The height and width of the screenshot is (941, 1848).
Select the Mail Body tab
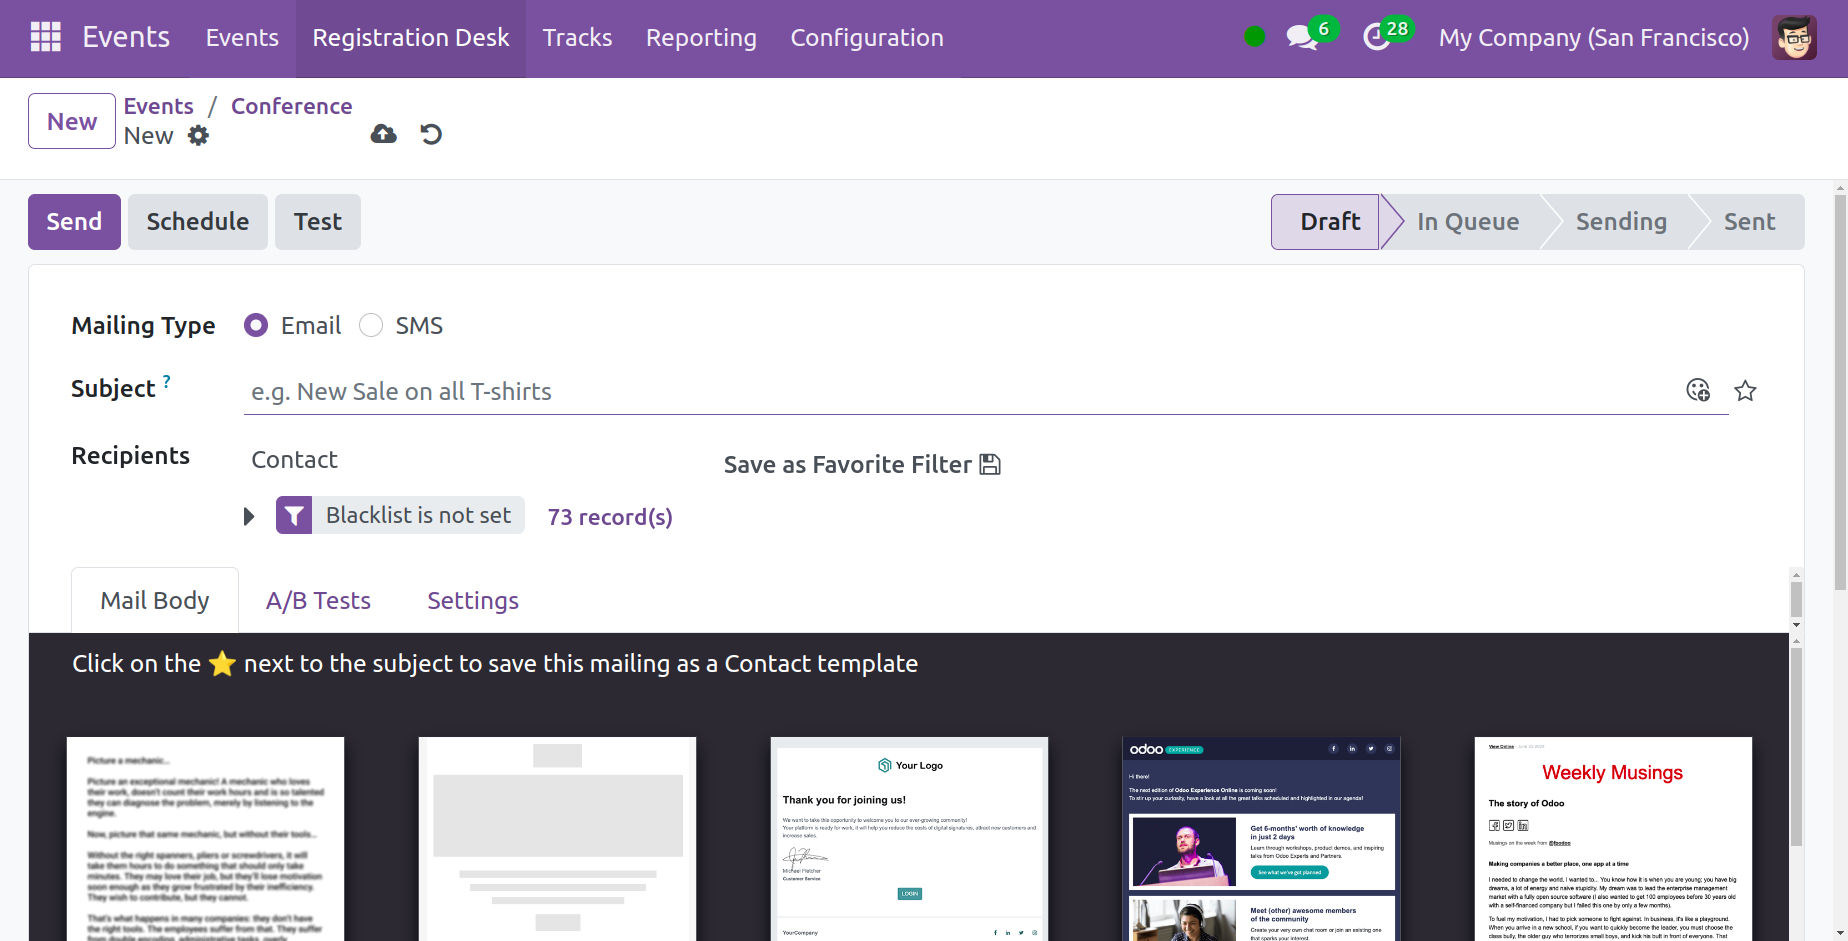click(155, 600)
